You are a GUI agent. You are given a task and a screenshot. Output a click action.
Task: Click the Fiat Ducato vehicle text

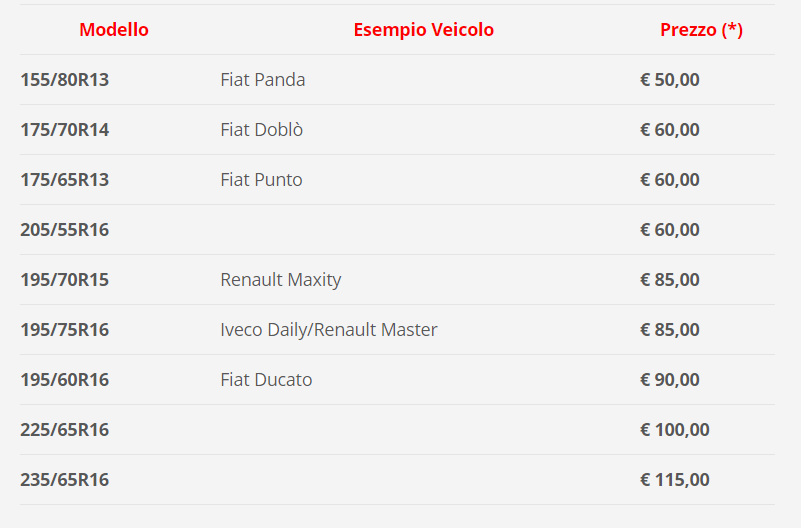click(266, 380)
